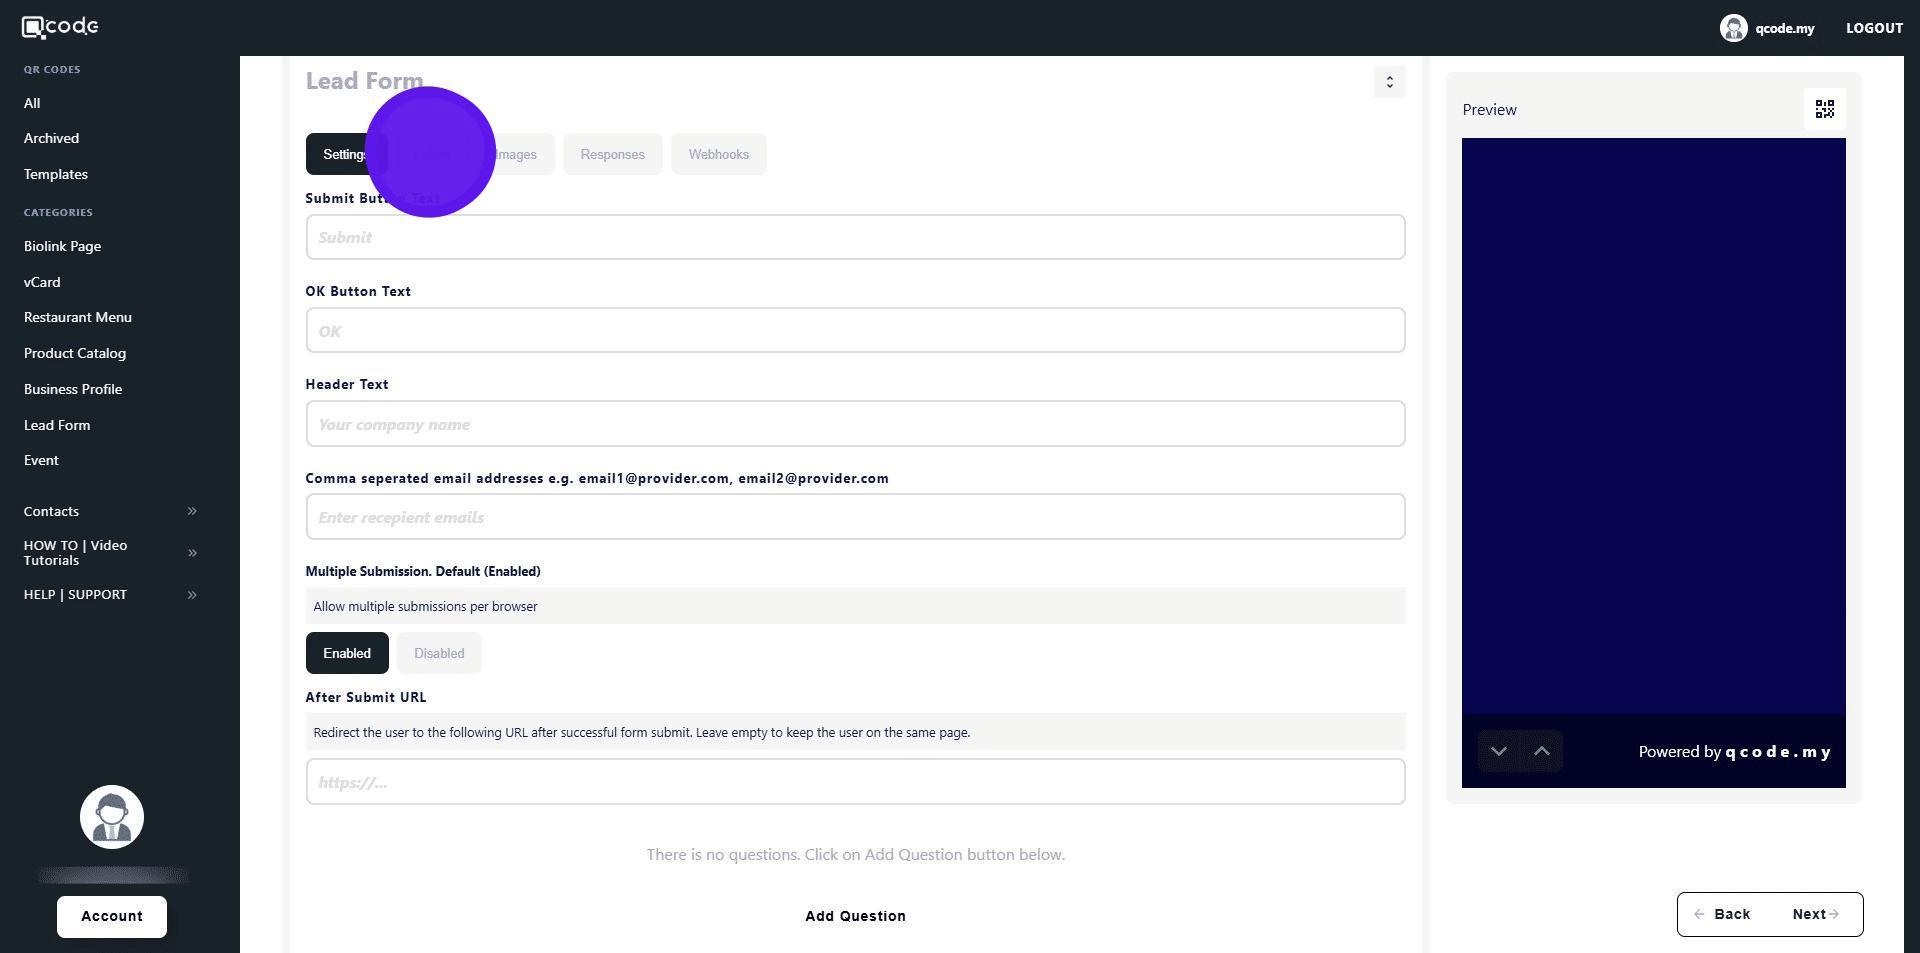
Task: Click the preview down chevron arrow
Action: (x=1498, y=751)
